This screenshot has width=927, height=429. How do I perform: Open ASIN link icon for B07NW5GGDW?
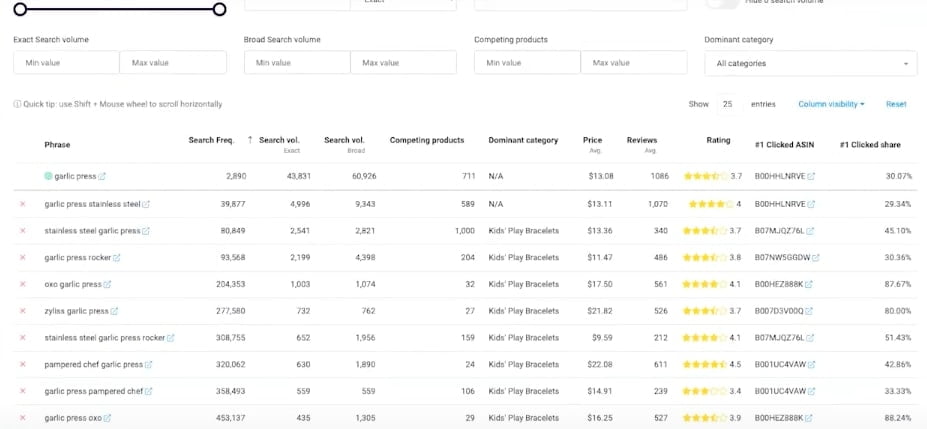[816, 258]
